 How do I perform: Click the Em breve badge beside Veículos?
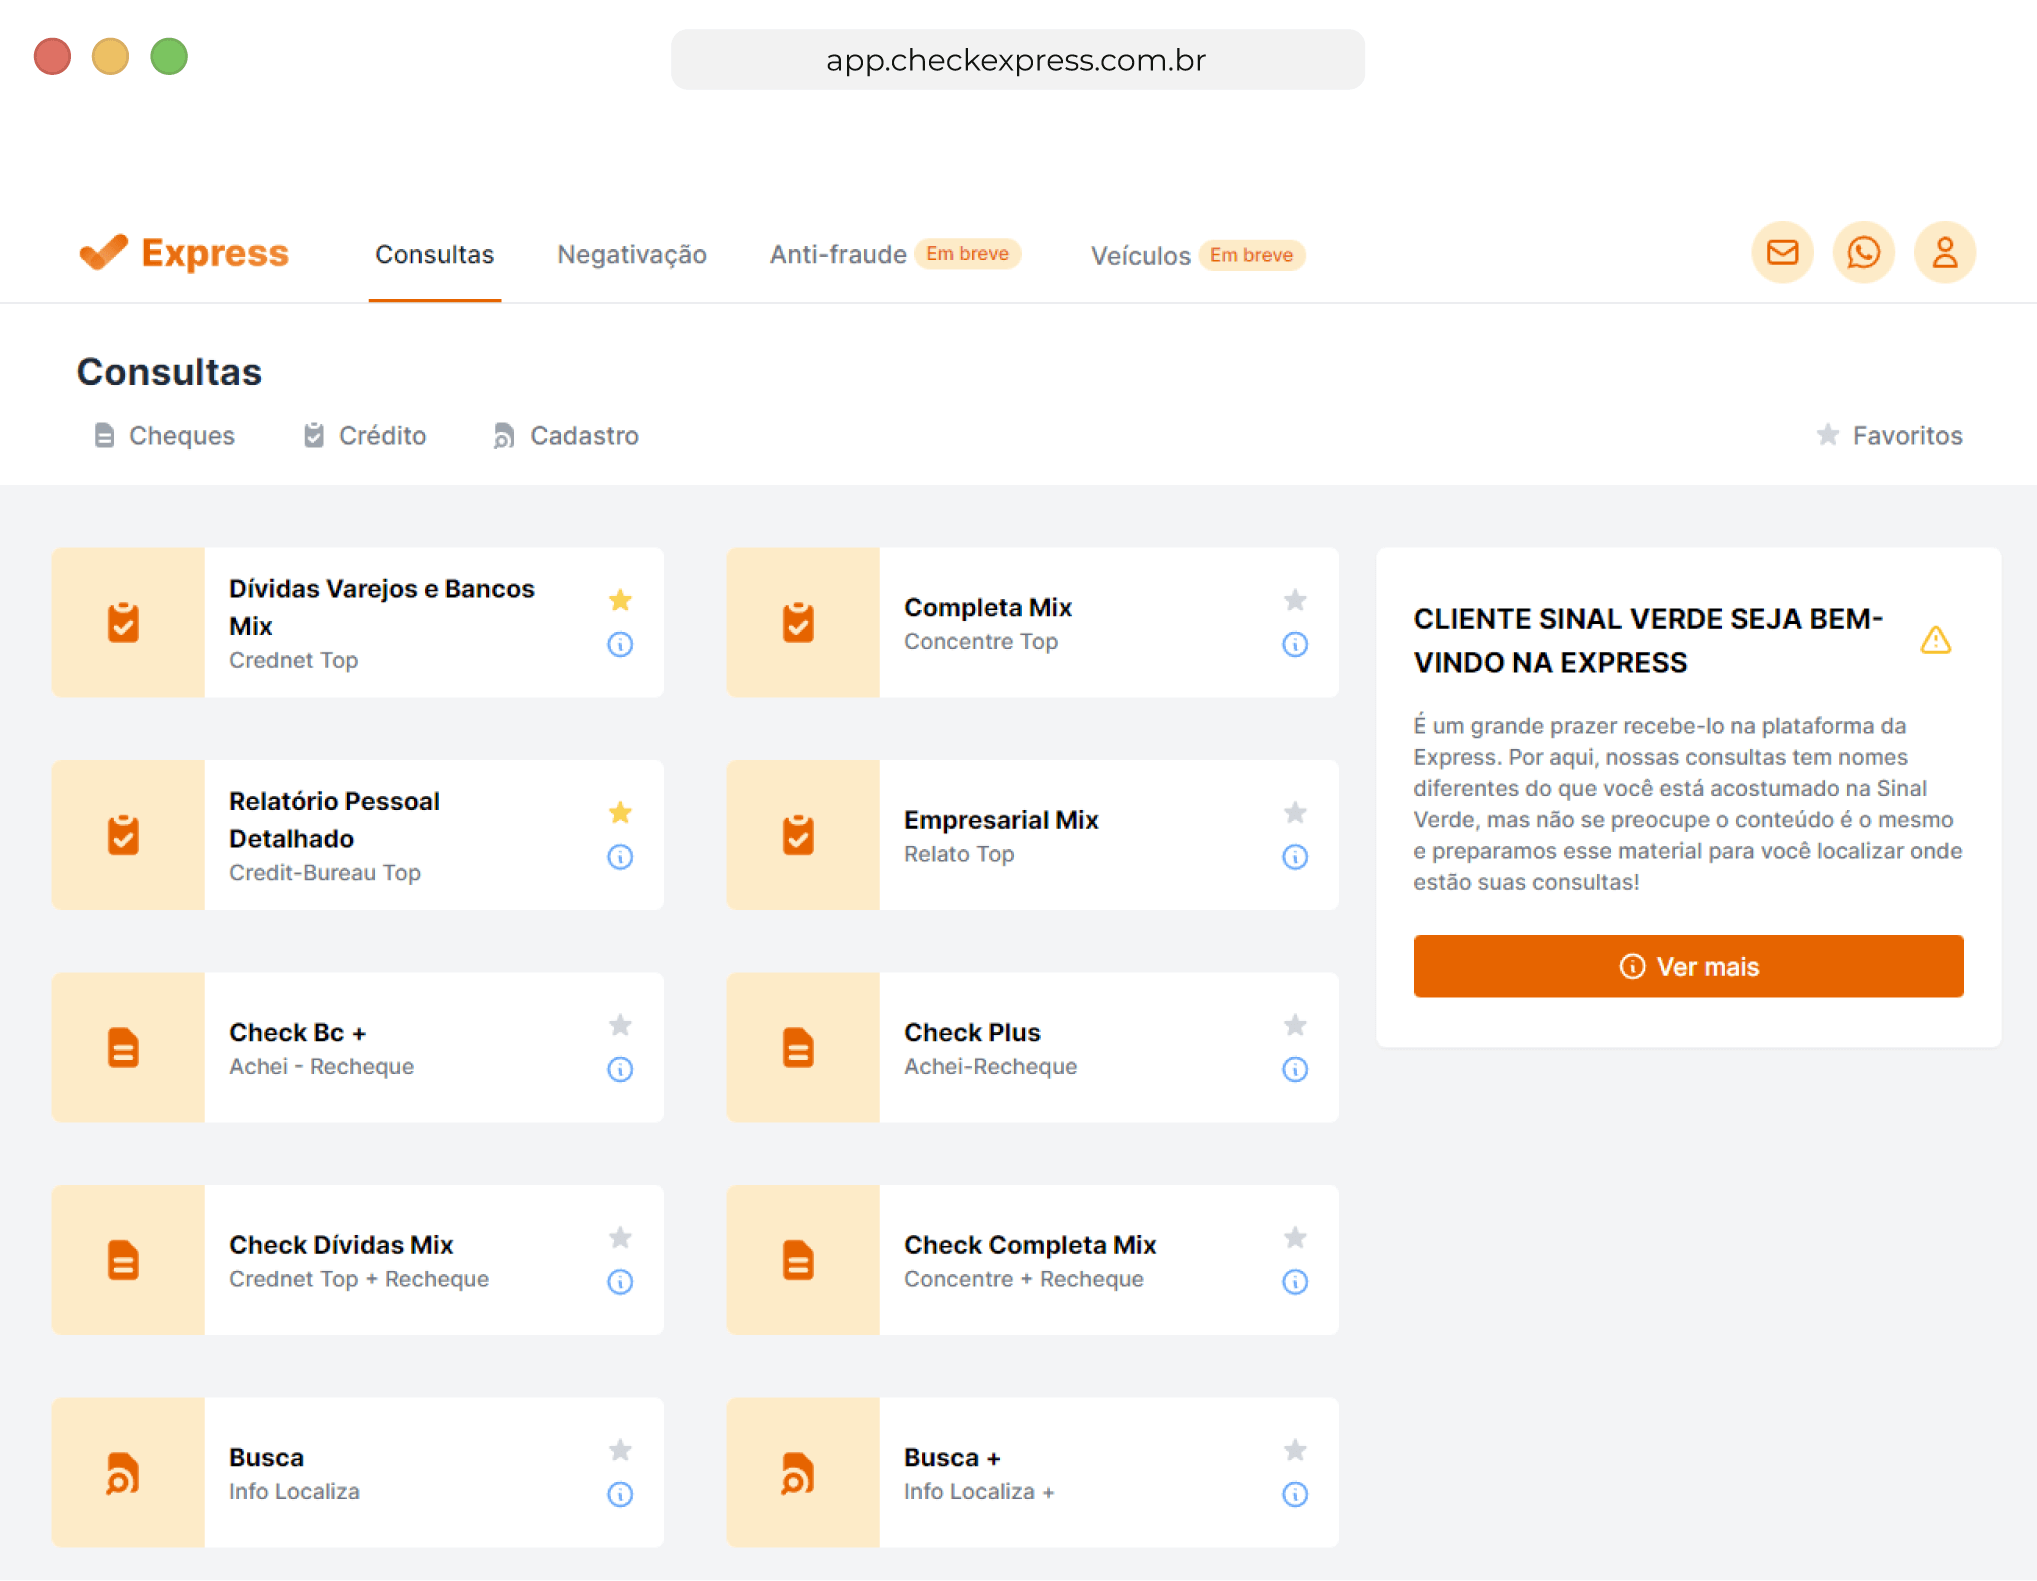[1251, 255]
